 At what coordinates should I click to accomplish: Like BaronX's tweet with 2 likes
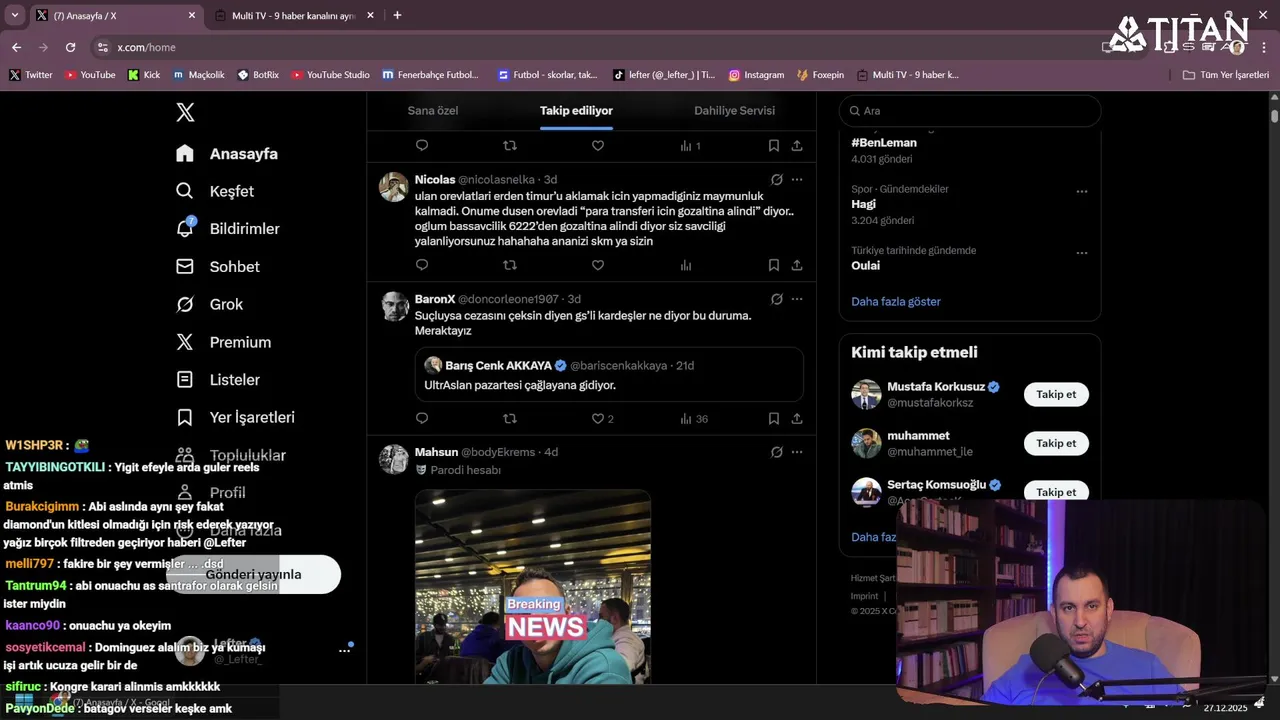click(602, 418)
